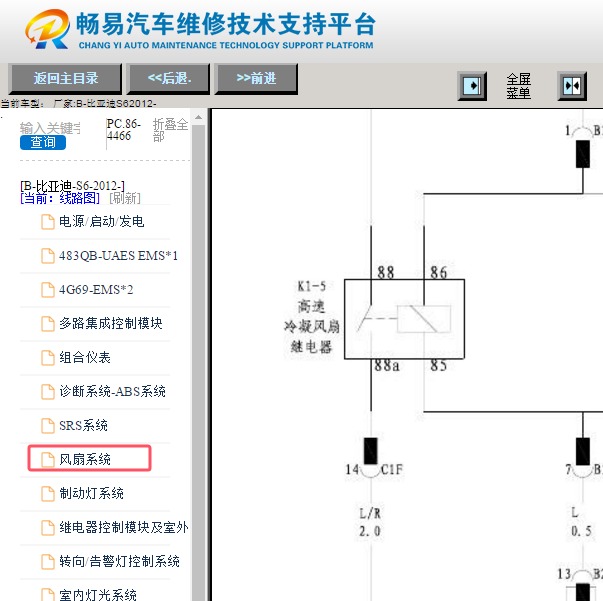Screen dimensions: 603x601
Task: Open the 电源/启动/发电 tree item
Action: [x=102, y=221]
